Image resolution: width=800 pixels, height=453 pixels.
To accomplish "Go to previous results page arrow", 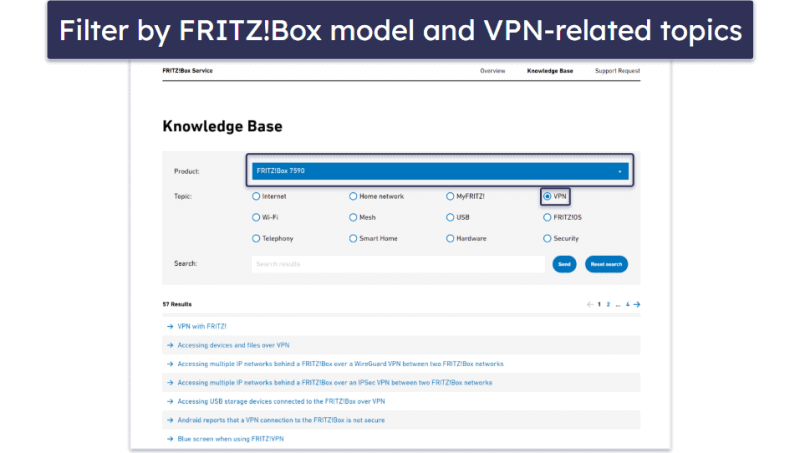I will (x=590, y=305).
